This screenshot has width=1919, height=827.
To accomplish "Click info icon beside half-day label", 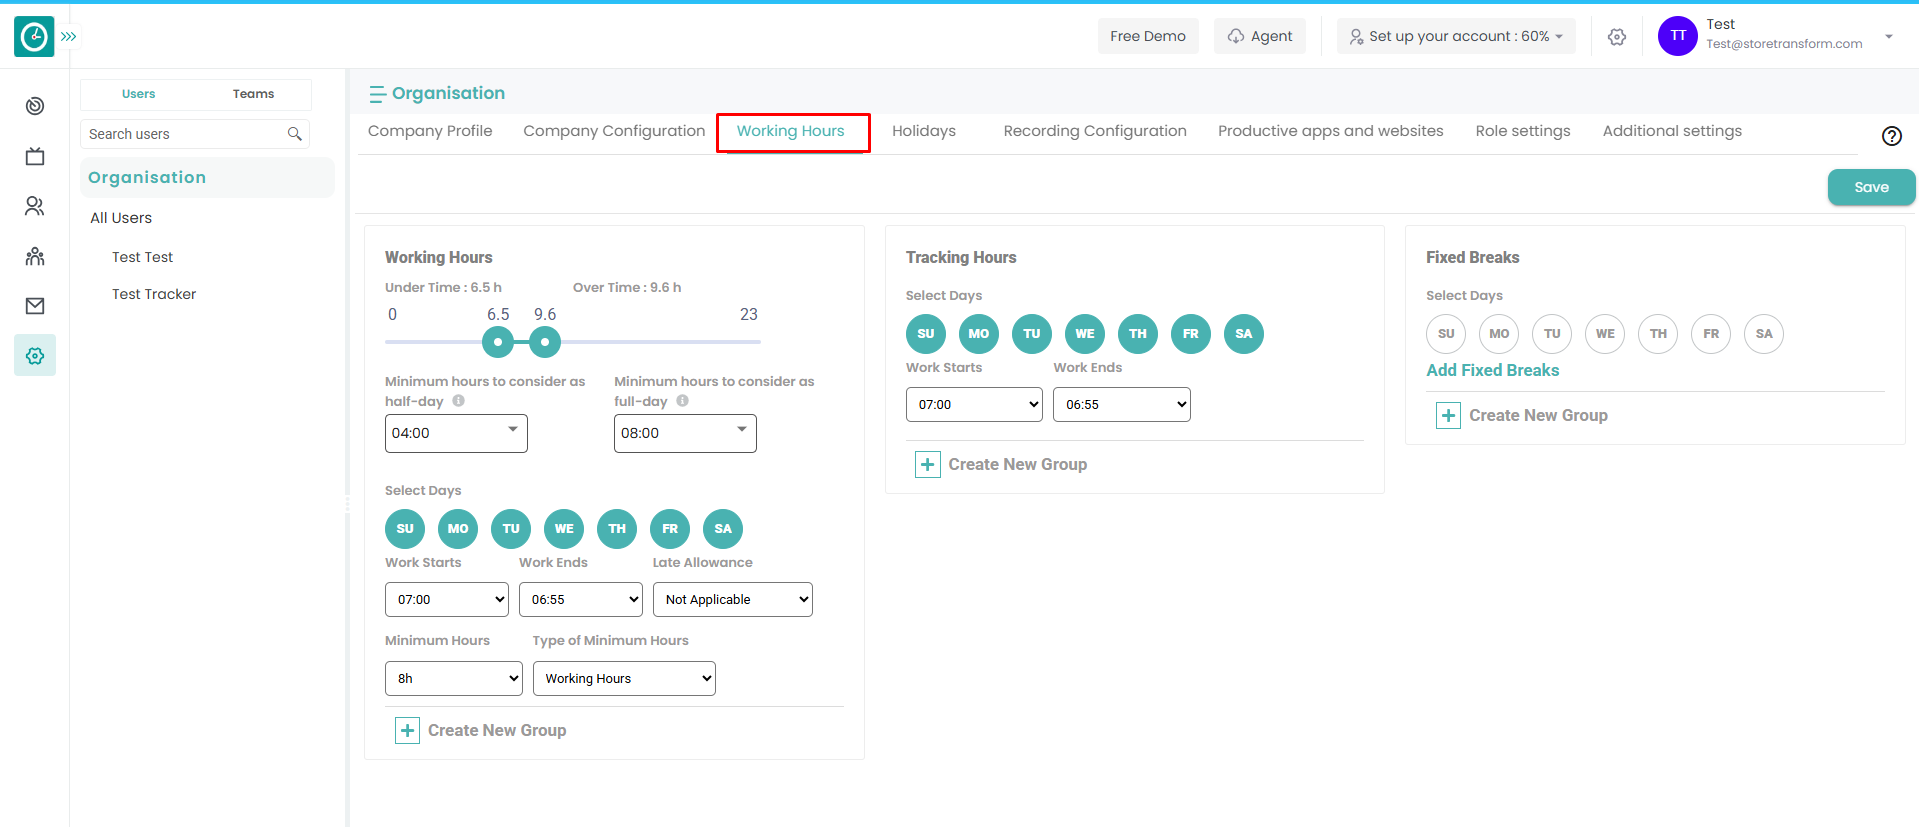I will (459, 401).
